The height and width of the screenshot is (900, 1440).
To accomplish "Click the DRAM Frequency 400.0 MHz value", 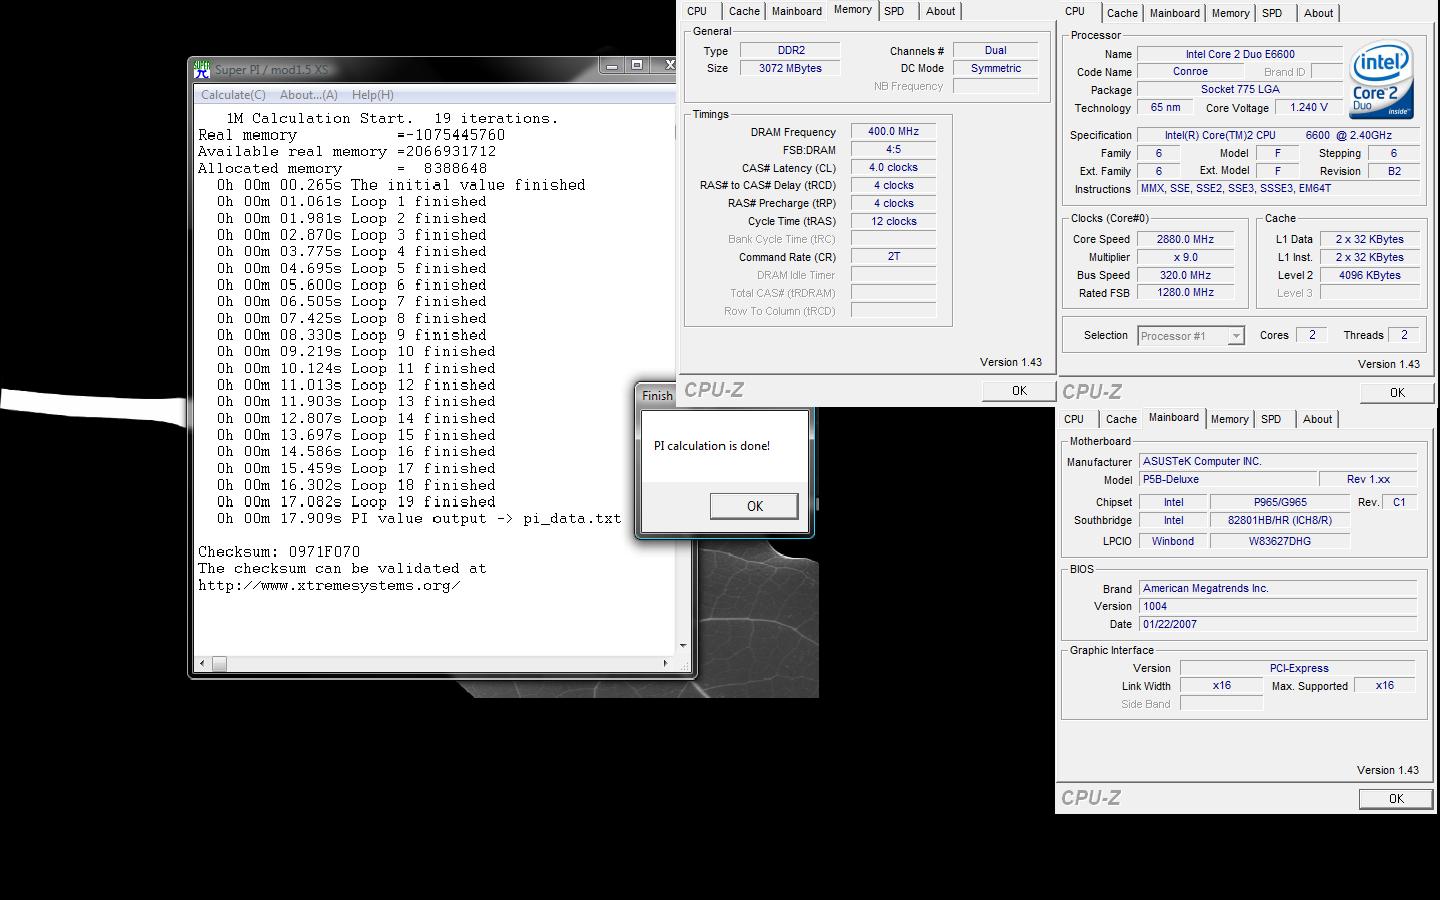I will coord(893,131).
